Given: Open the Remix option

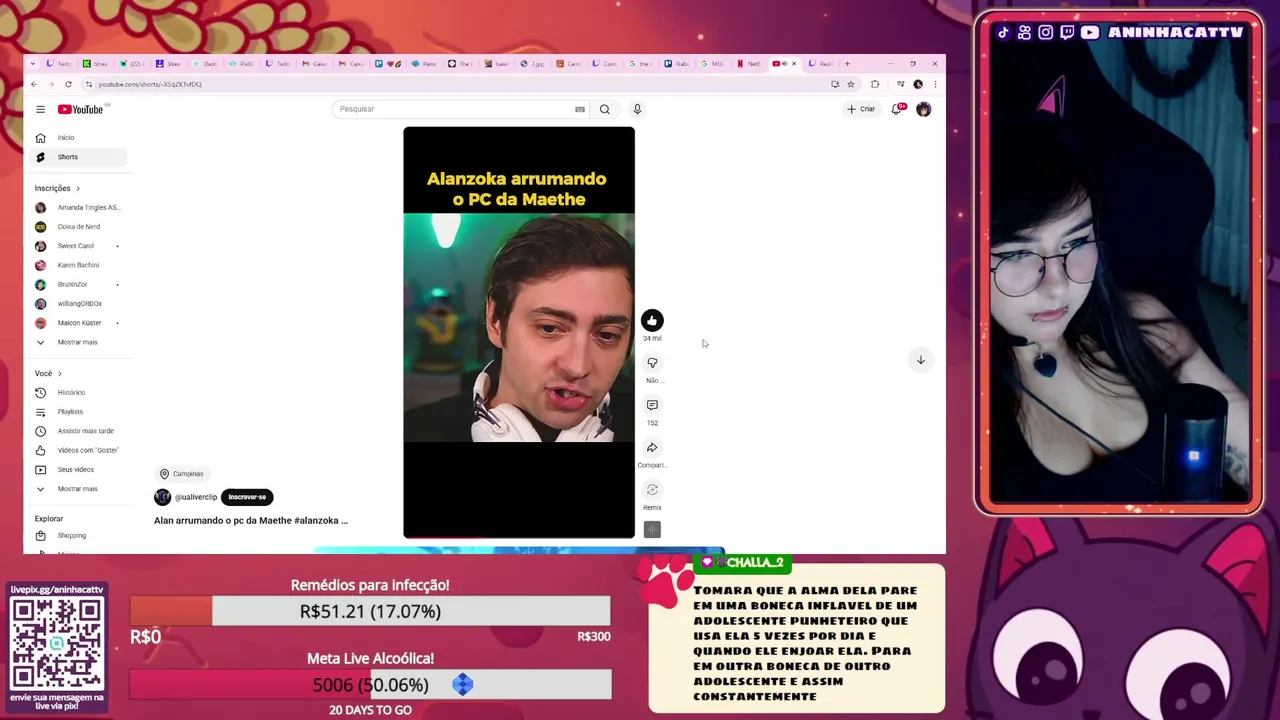Looking at the screenshot, I should [x=652, y=490].
